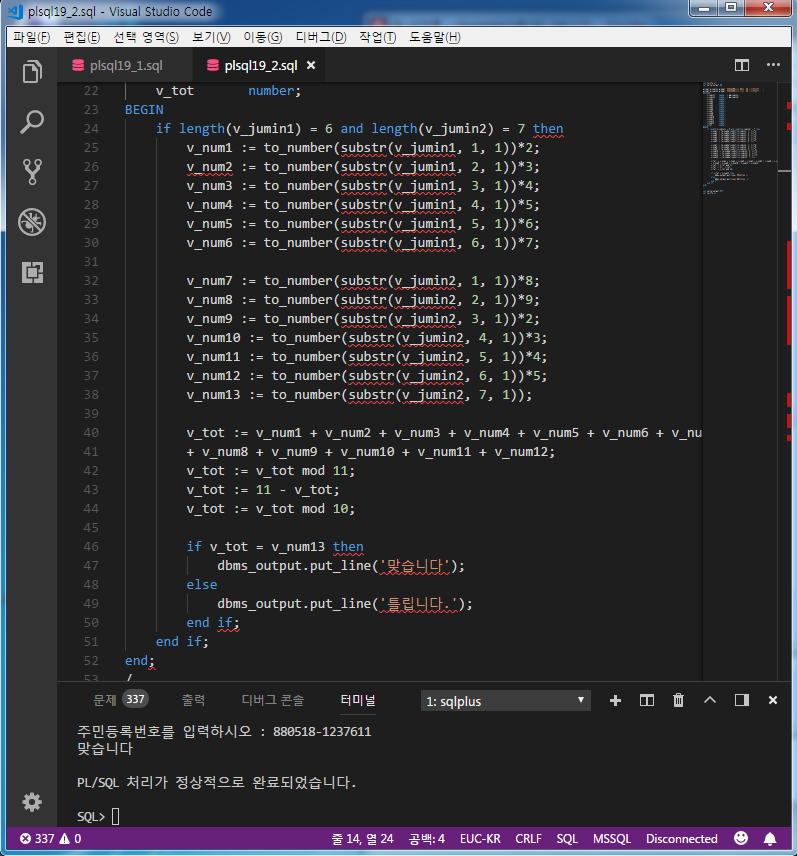
Task: Click in the SQL> terminal prompt
Action: pos(98,817)
